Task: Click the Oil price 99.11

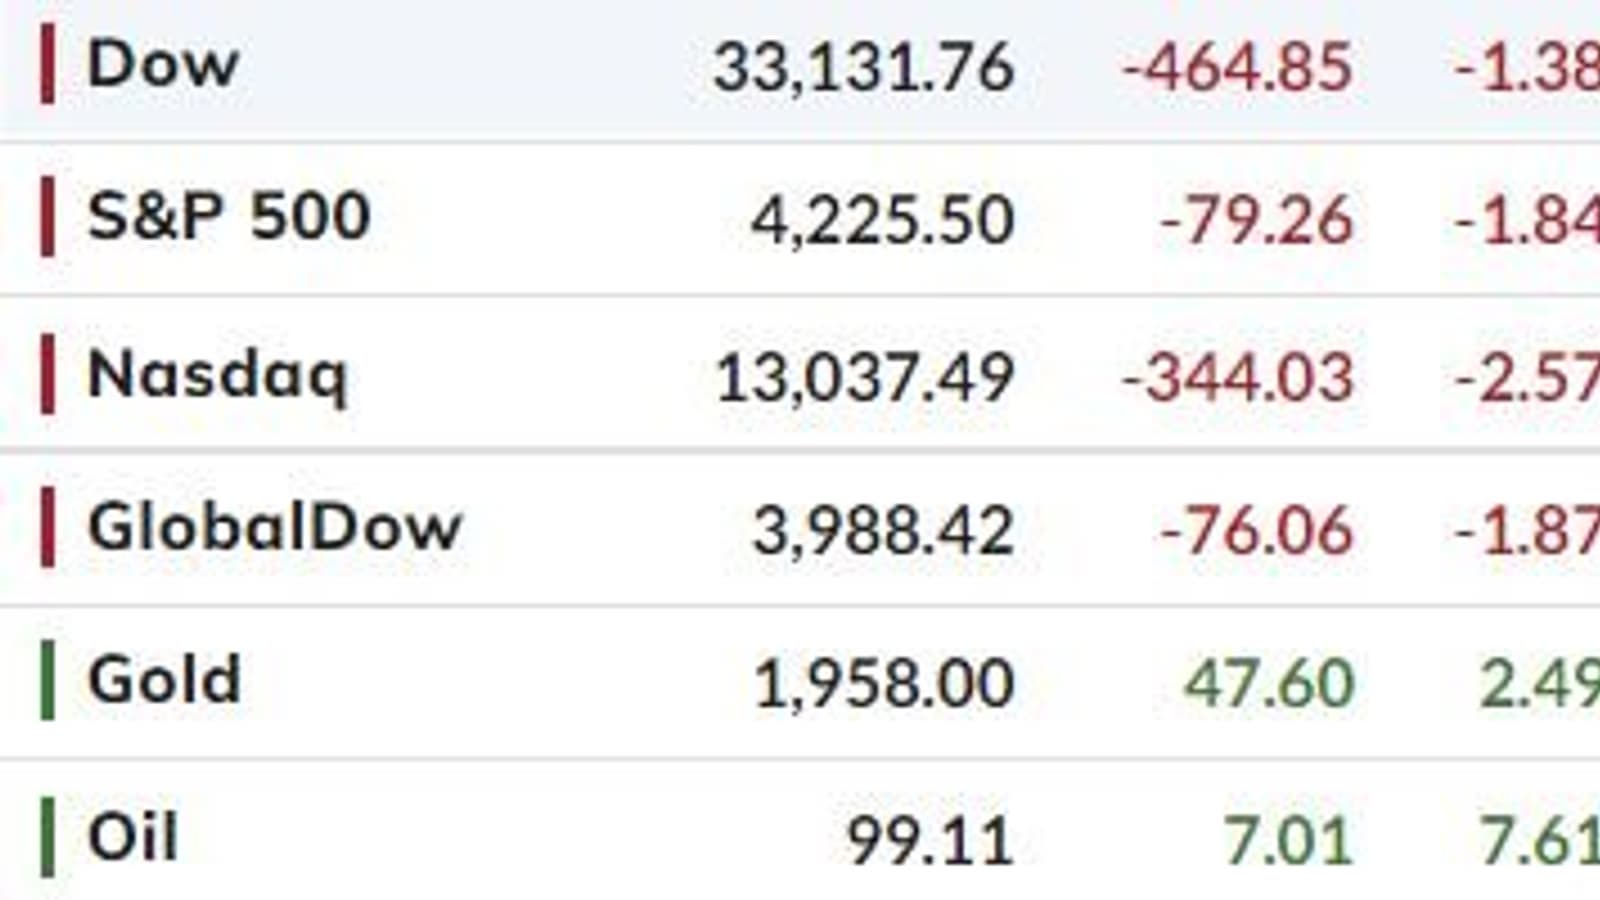Action: 930,841
